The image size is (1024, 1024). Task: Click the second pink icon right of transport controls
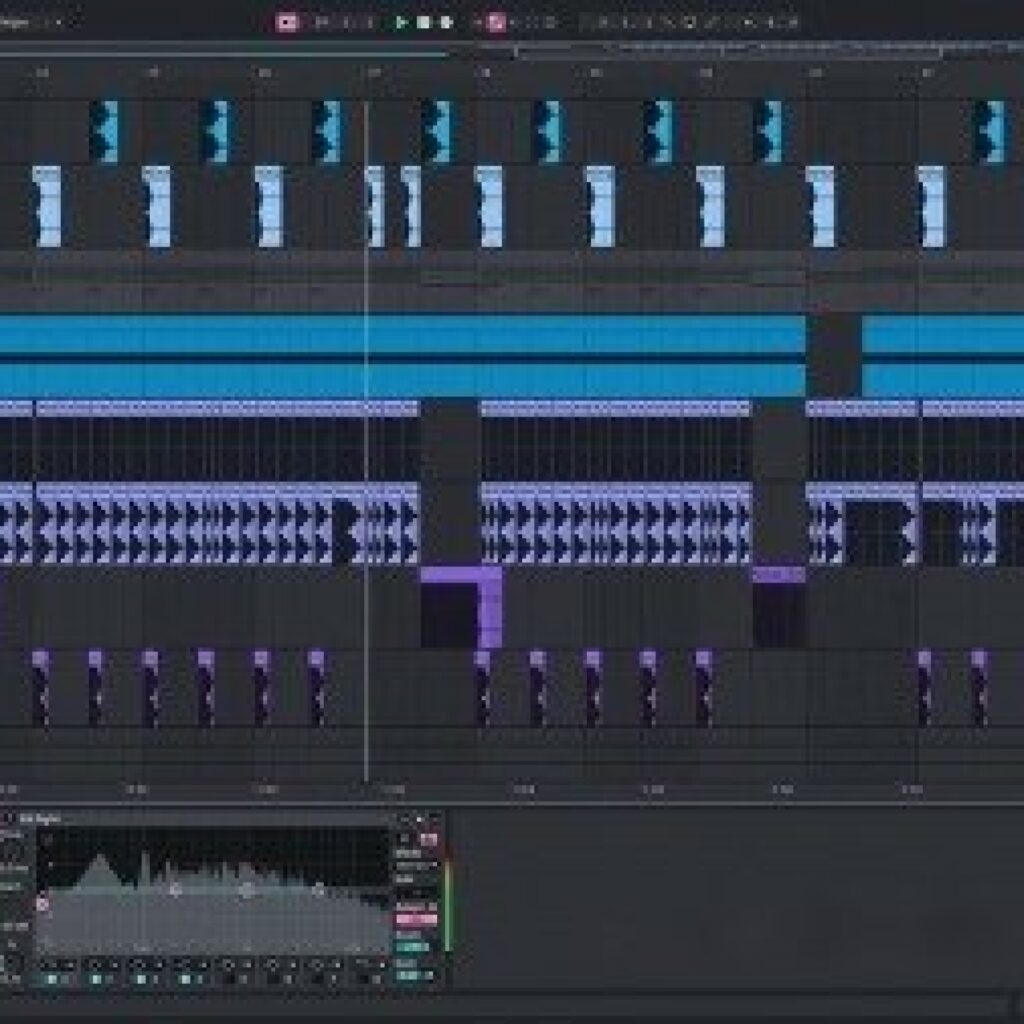[496, 22]
